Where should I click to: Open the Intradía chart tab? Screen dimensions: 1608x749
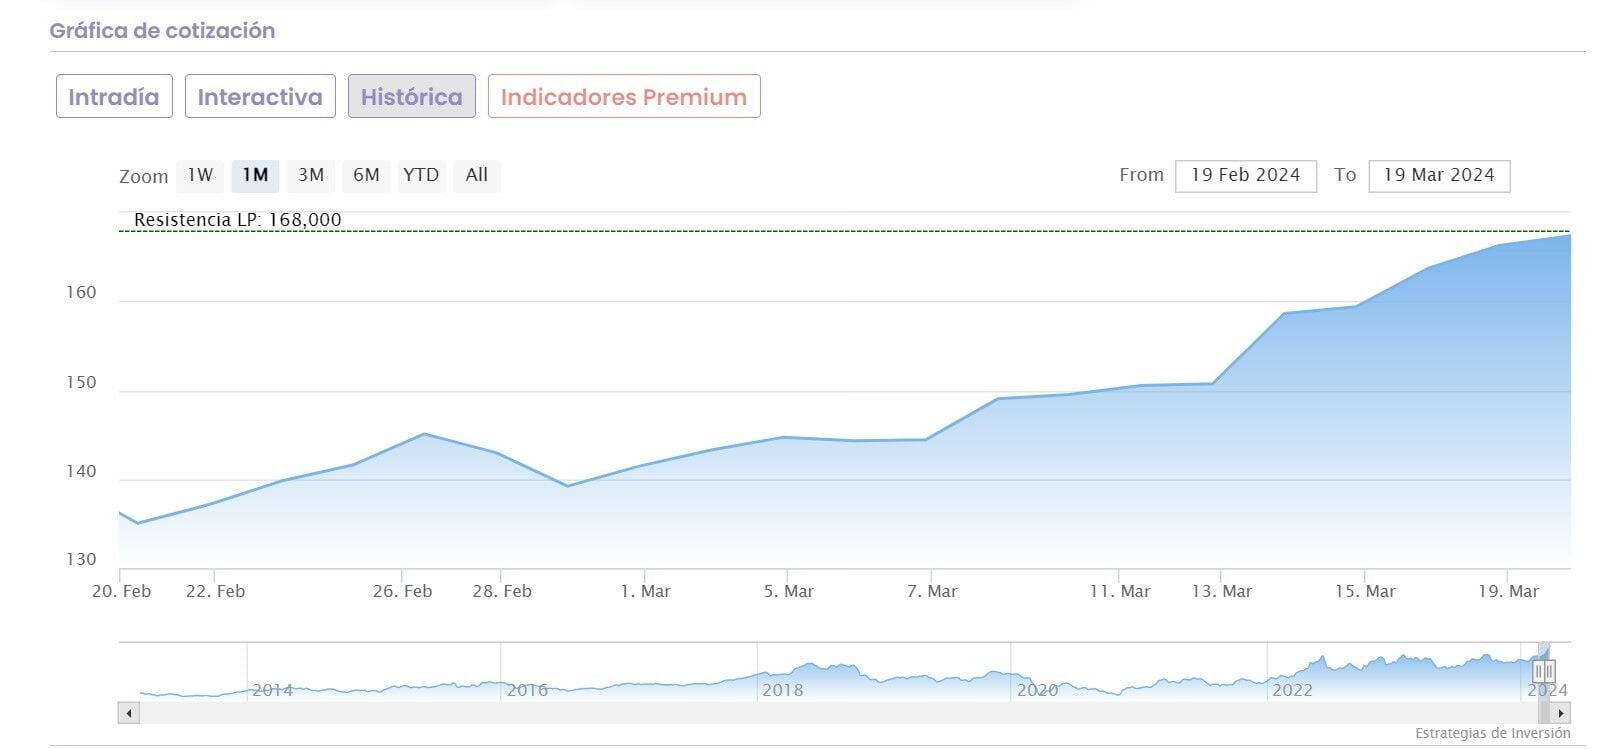coord(114,97)
